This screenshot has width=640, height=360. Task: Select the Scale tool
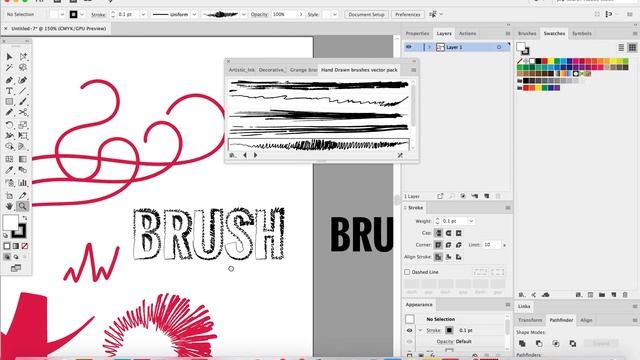coord(23,125)
